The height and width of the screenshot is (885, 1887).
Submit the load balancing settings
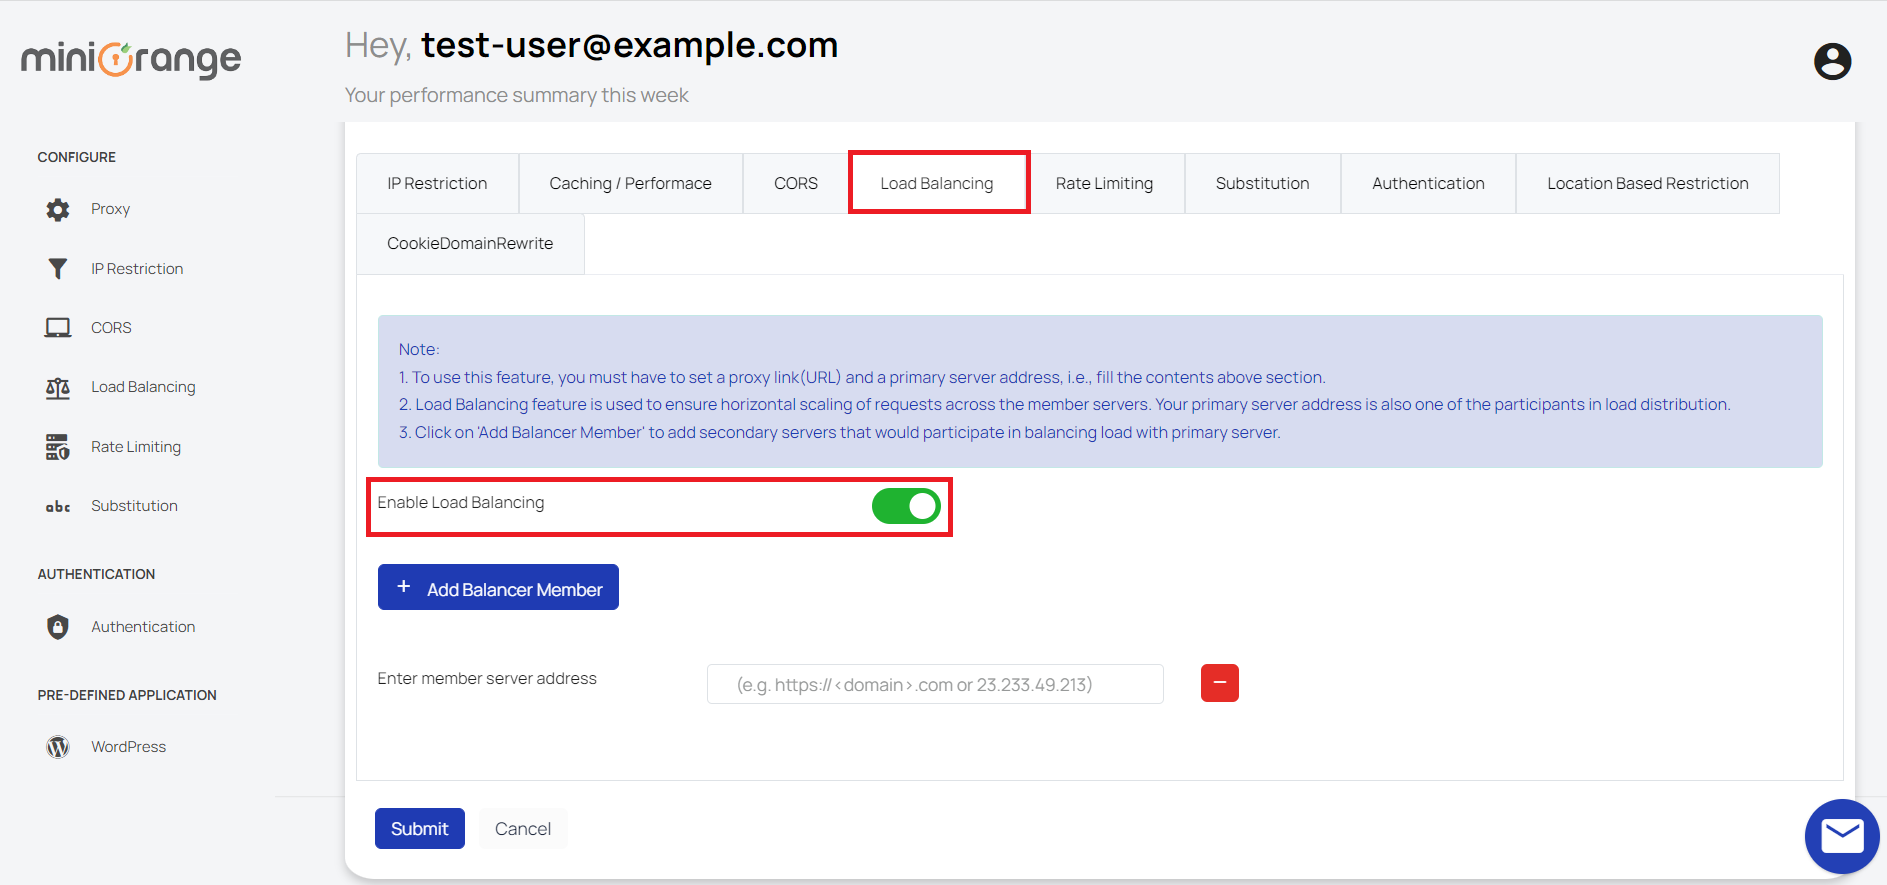tap(420, 828)
